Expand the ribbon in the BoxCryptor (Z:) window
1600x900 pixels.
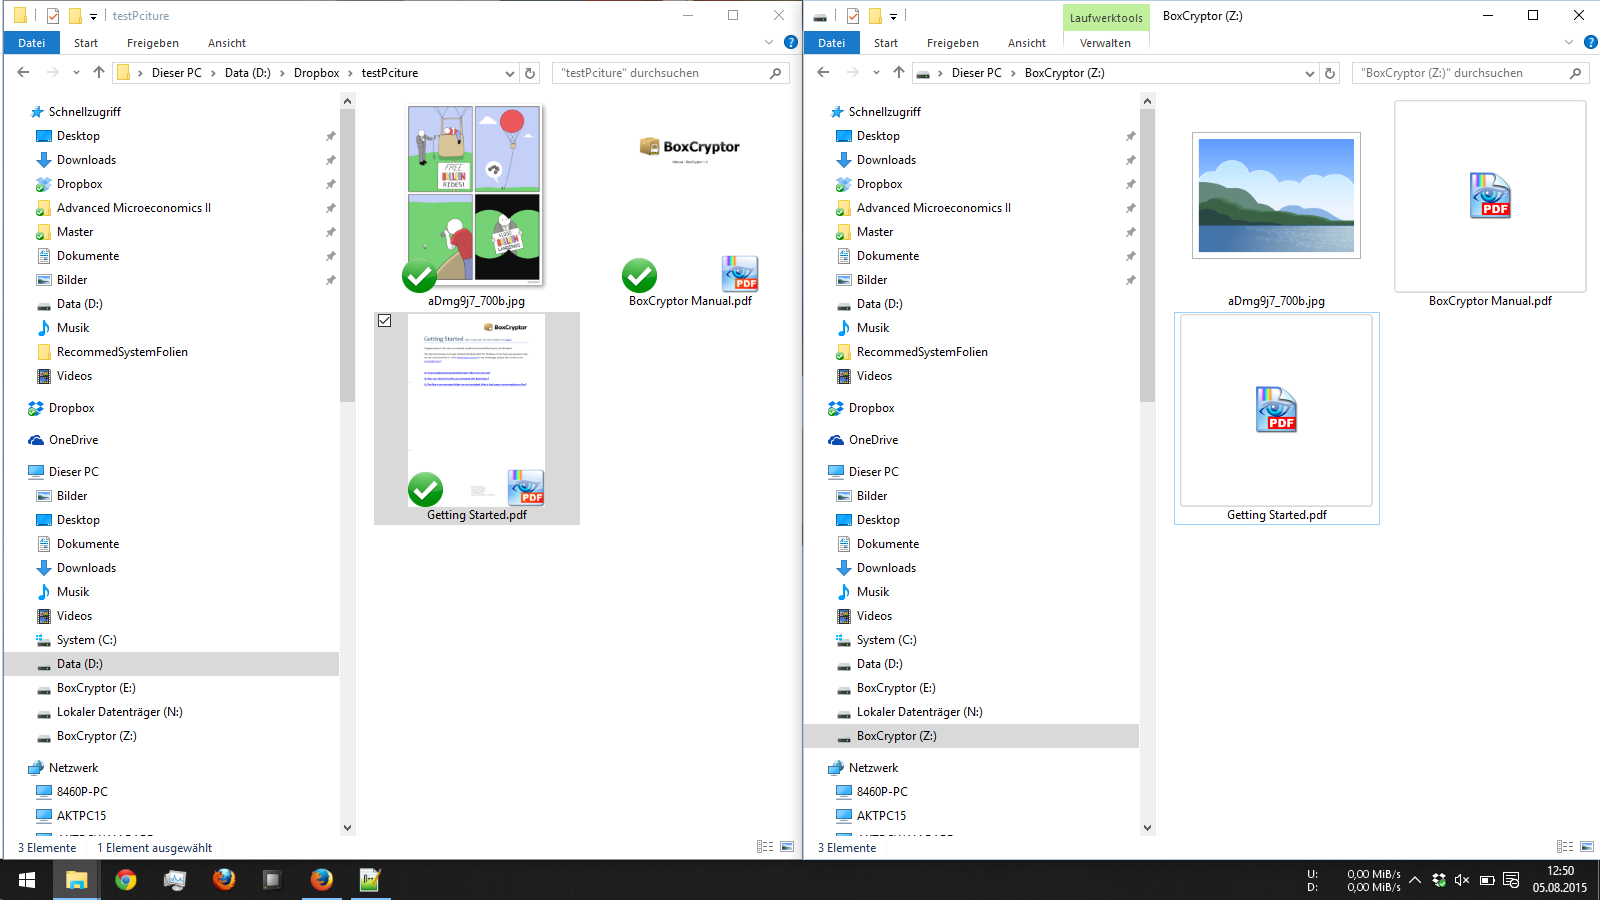1569,43
